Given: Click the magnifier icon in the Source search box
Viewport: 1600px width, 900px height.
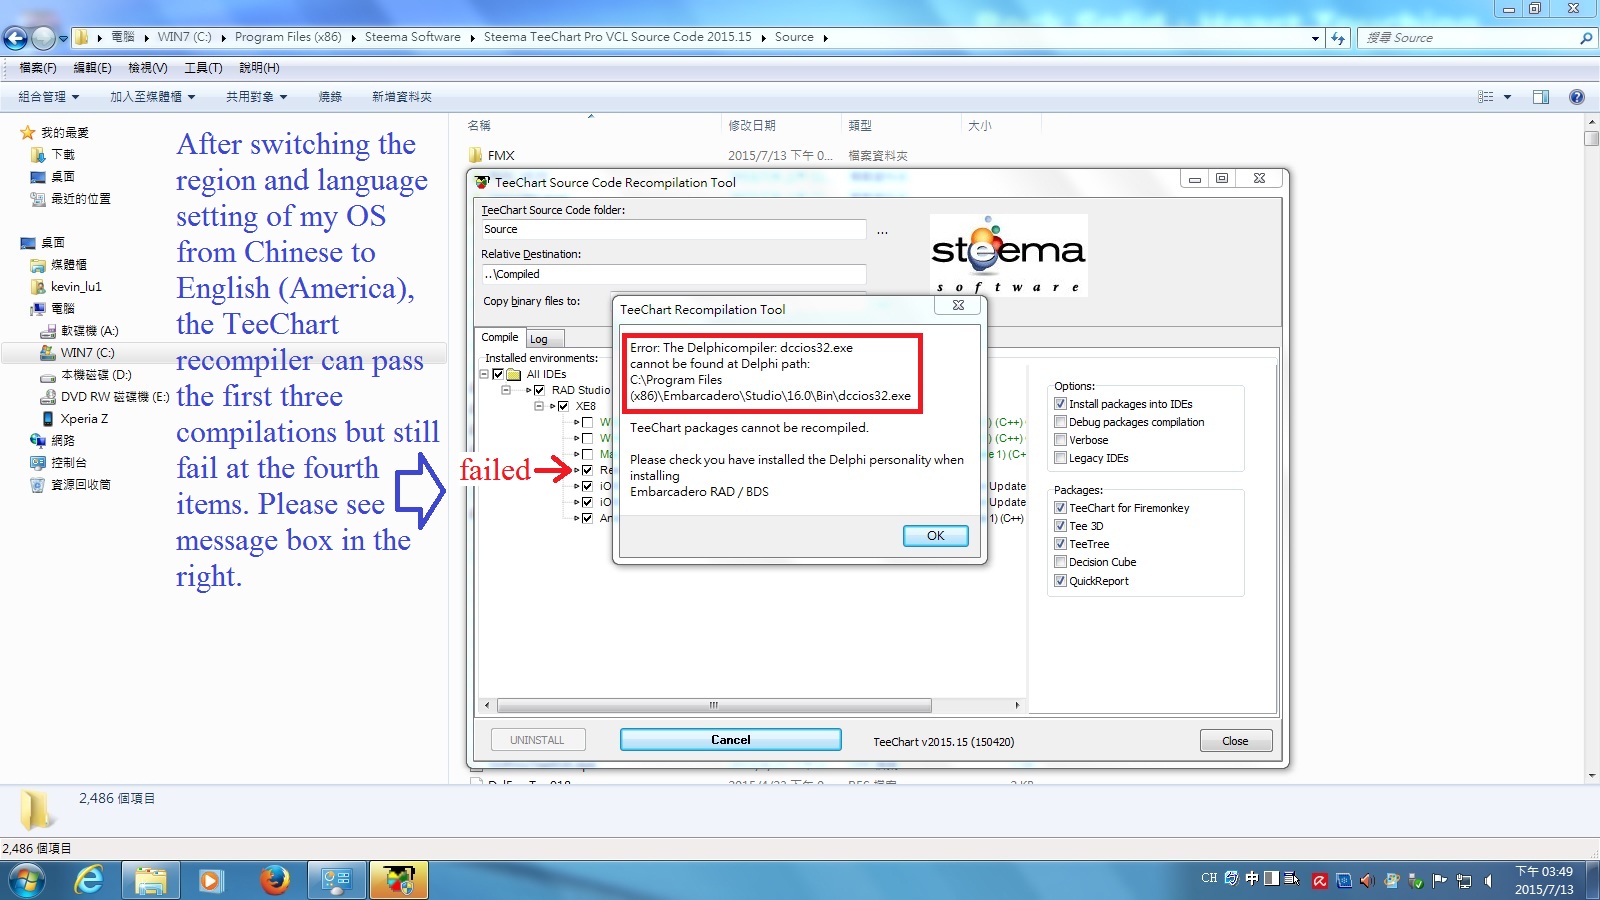Looking at the screenshot, I should (1585, 38).
